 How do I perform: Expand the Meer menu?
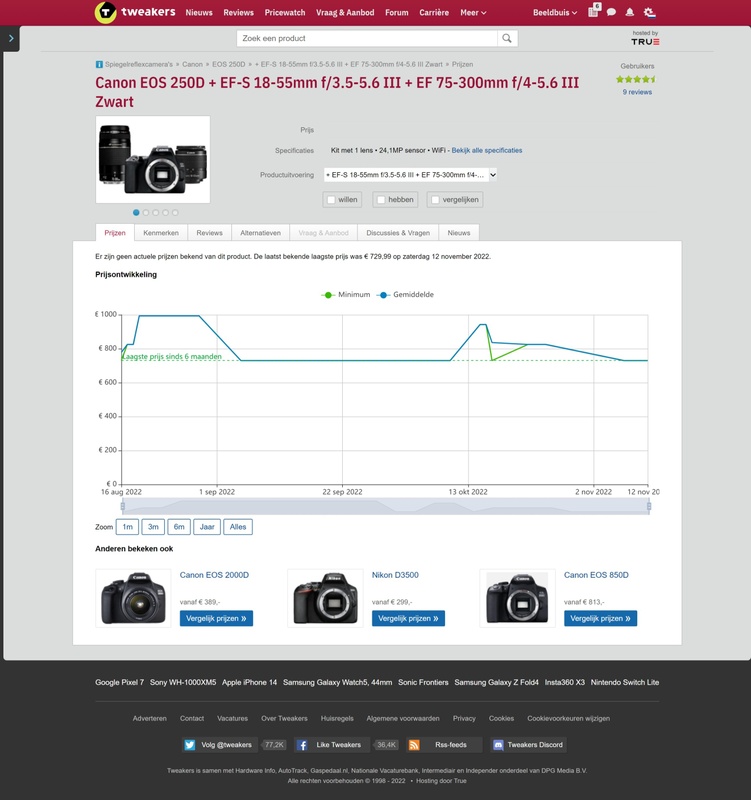473,12
